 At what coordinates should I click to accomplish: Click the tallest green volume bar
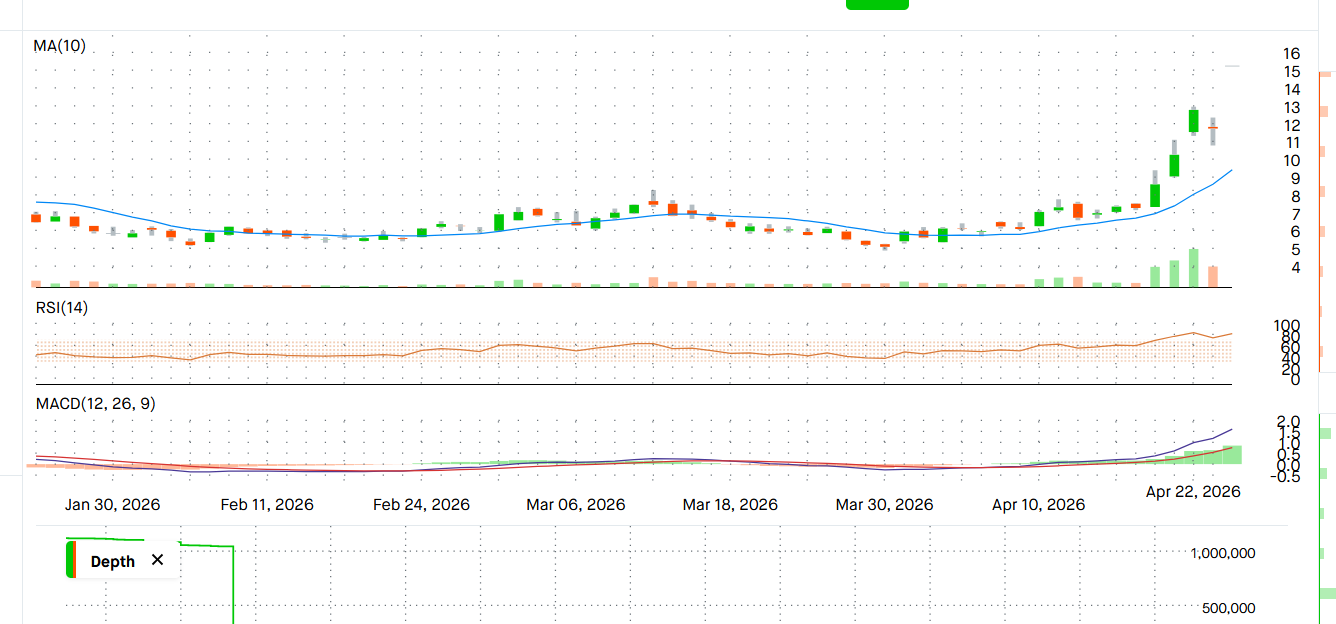point(1193,268)
